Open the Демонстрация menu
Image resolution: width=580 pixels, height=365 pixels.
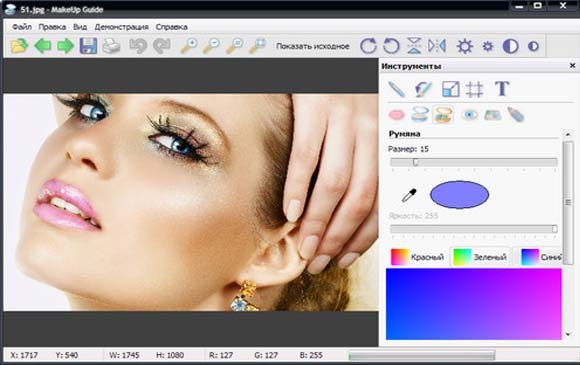[x=122, y=27]
